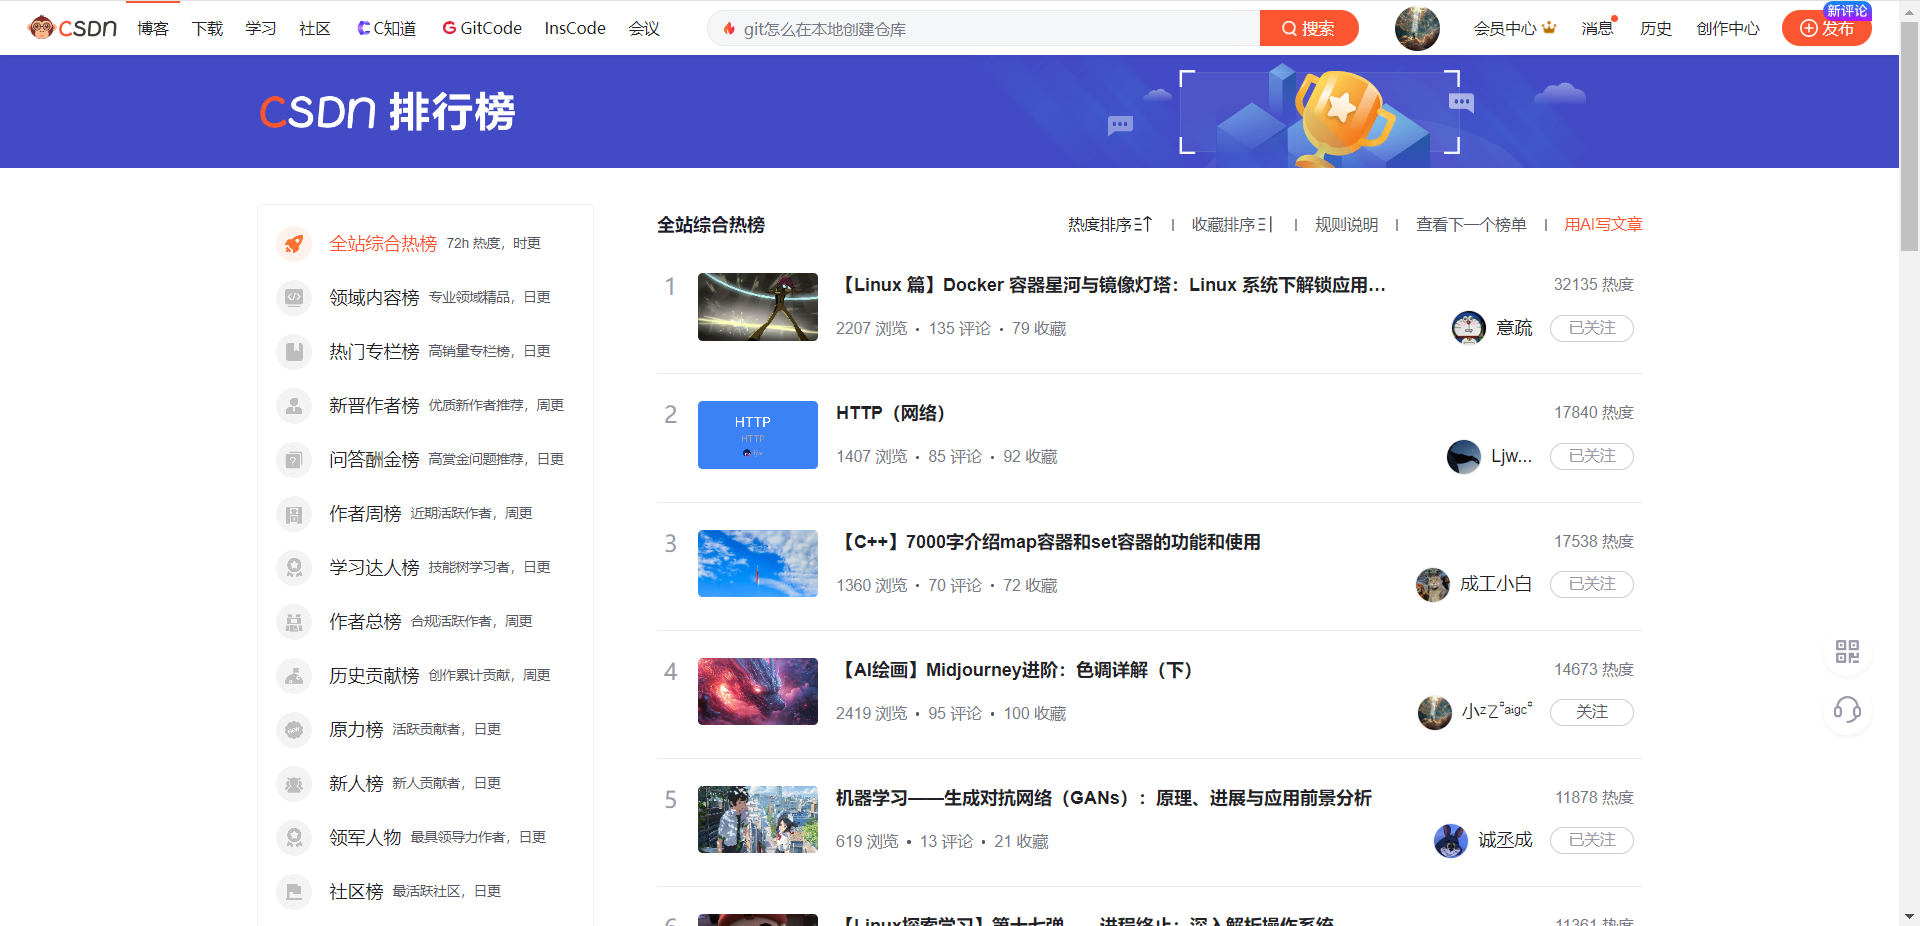1920x926 pixels.
Task: Toggle 已关注 for author 成工小白
Action: pyautogui.click(x=1591, y=584)
